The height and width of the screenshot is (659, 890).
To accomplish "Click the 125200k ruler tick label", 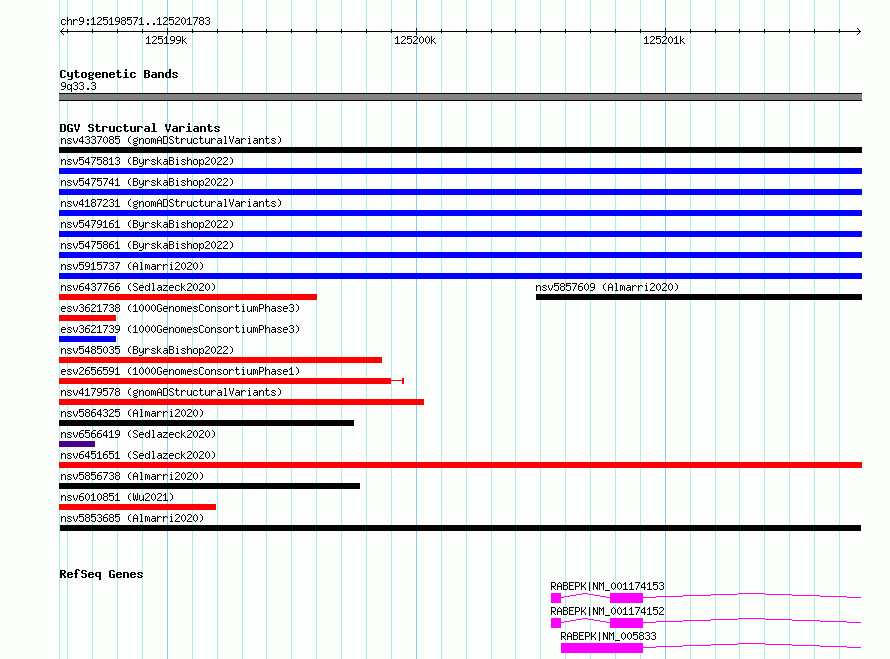I will coord(415,40).
